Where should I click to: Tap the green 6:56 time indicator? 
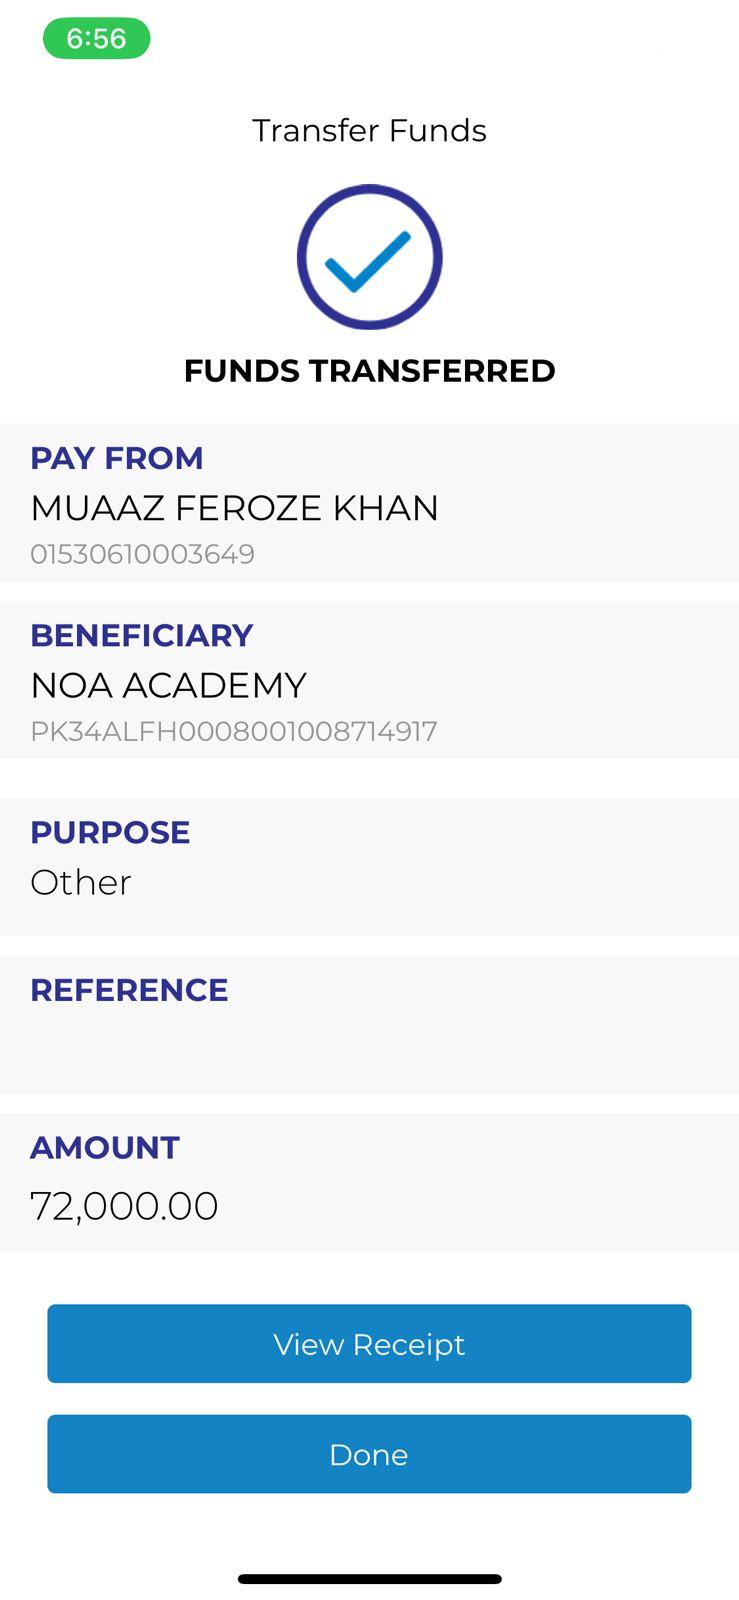tap(96, 39)
